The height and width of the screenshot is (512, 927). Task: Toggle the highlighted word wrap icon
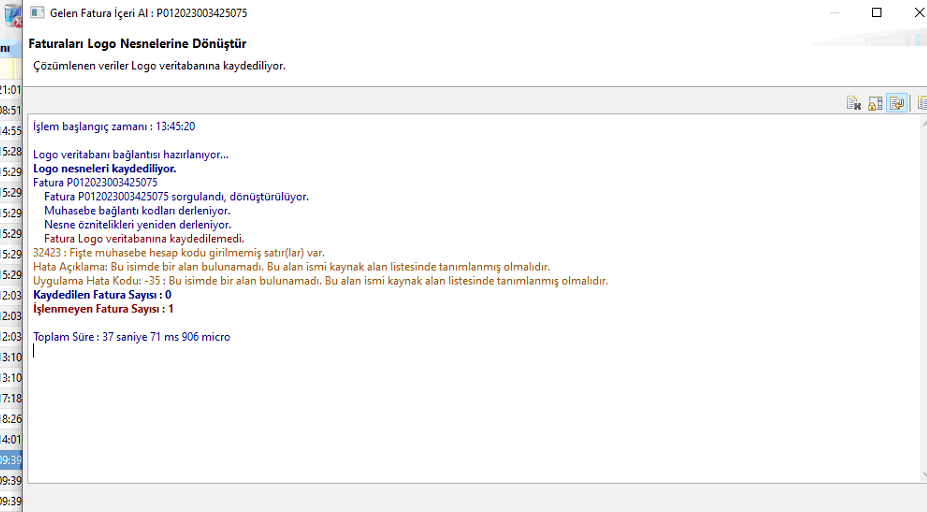click(x=897, y=103)
